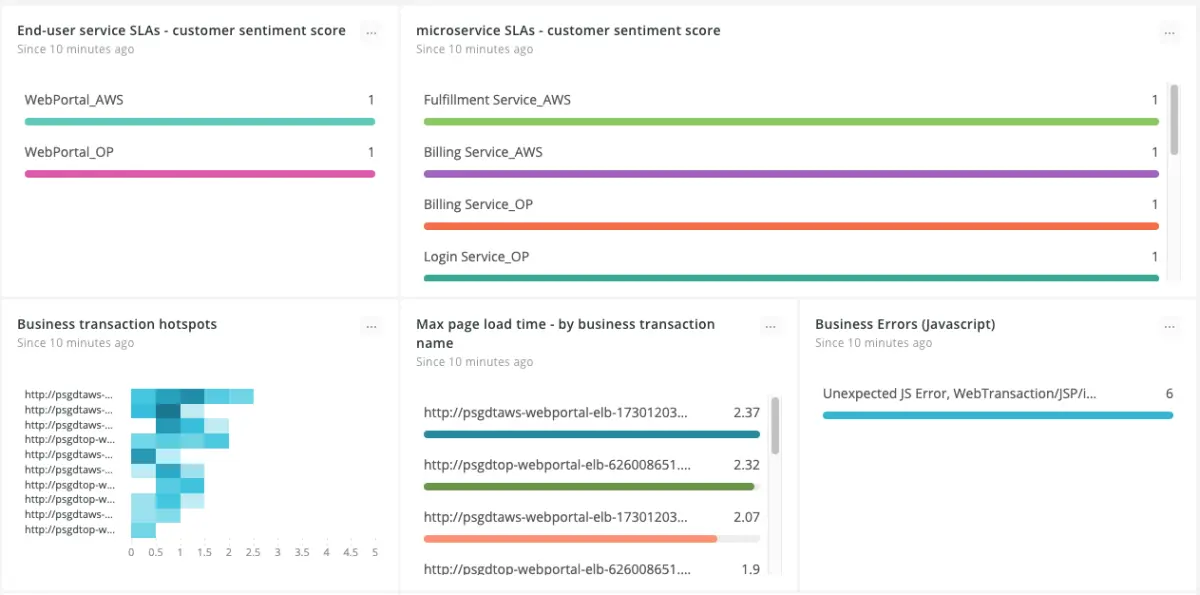This screenshot has width=1200, height=595.
Task: Click the darkest heatmap cell in hotspots
Action: coord(168,411)
